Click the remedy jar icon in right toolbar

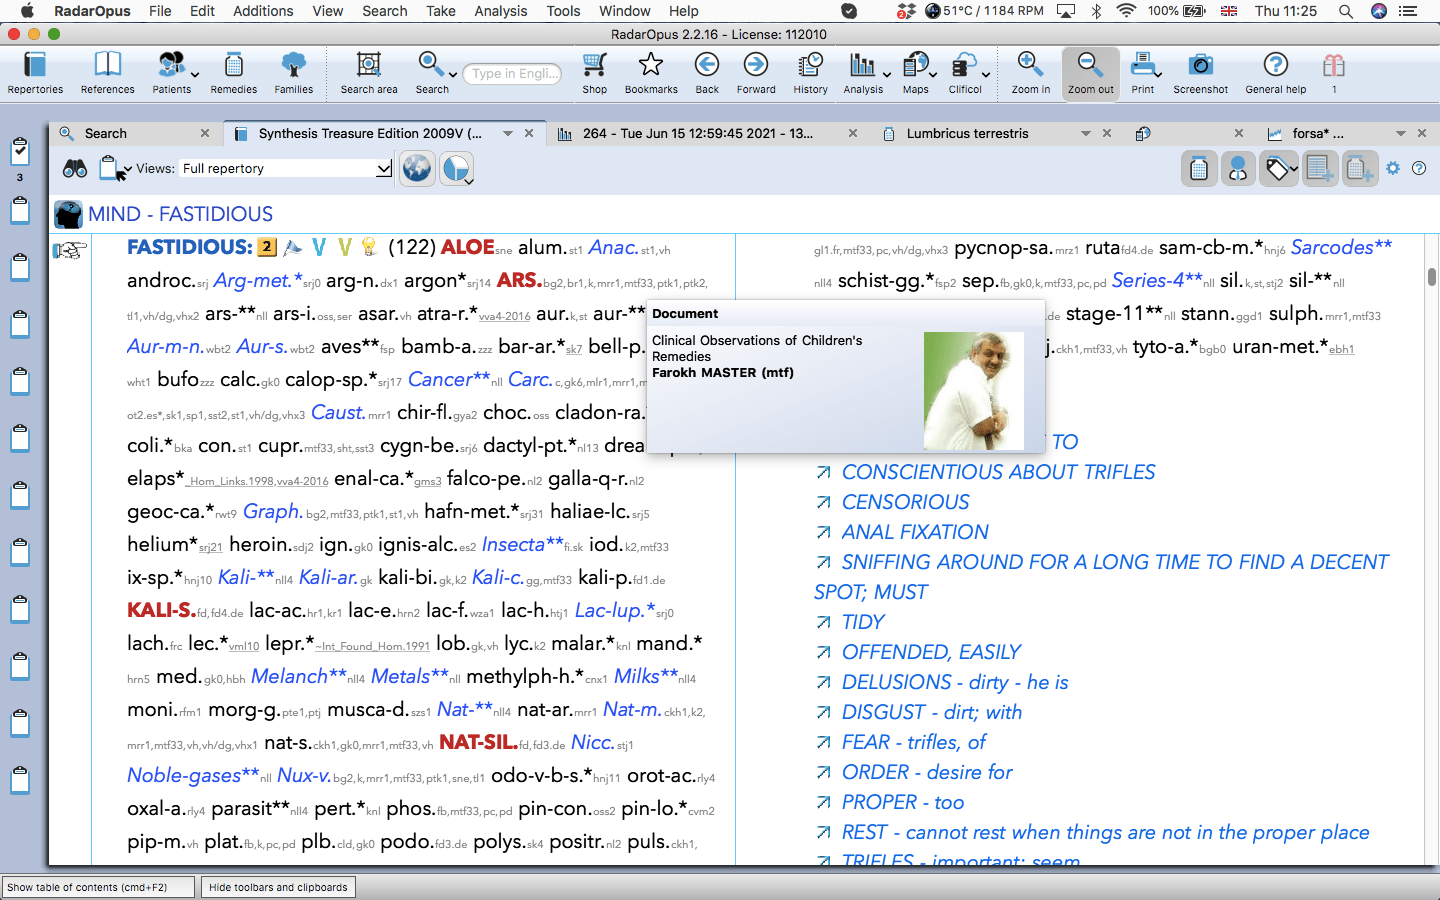[1198, 169]
